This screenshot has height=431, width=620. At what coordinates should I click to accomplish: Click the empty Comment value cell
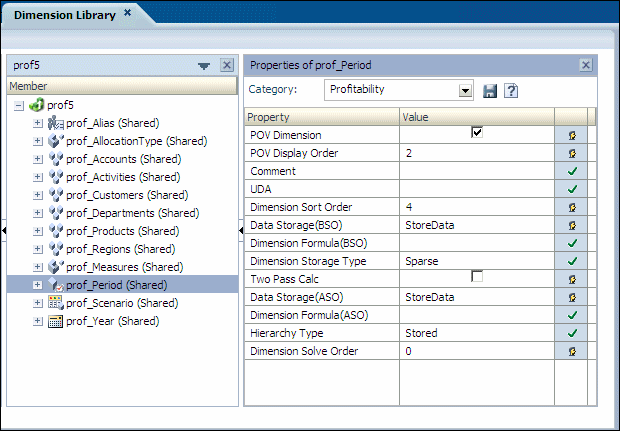pos(477,171)
